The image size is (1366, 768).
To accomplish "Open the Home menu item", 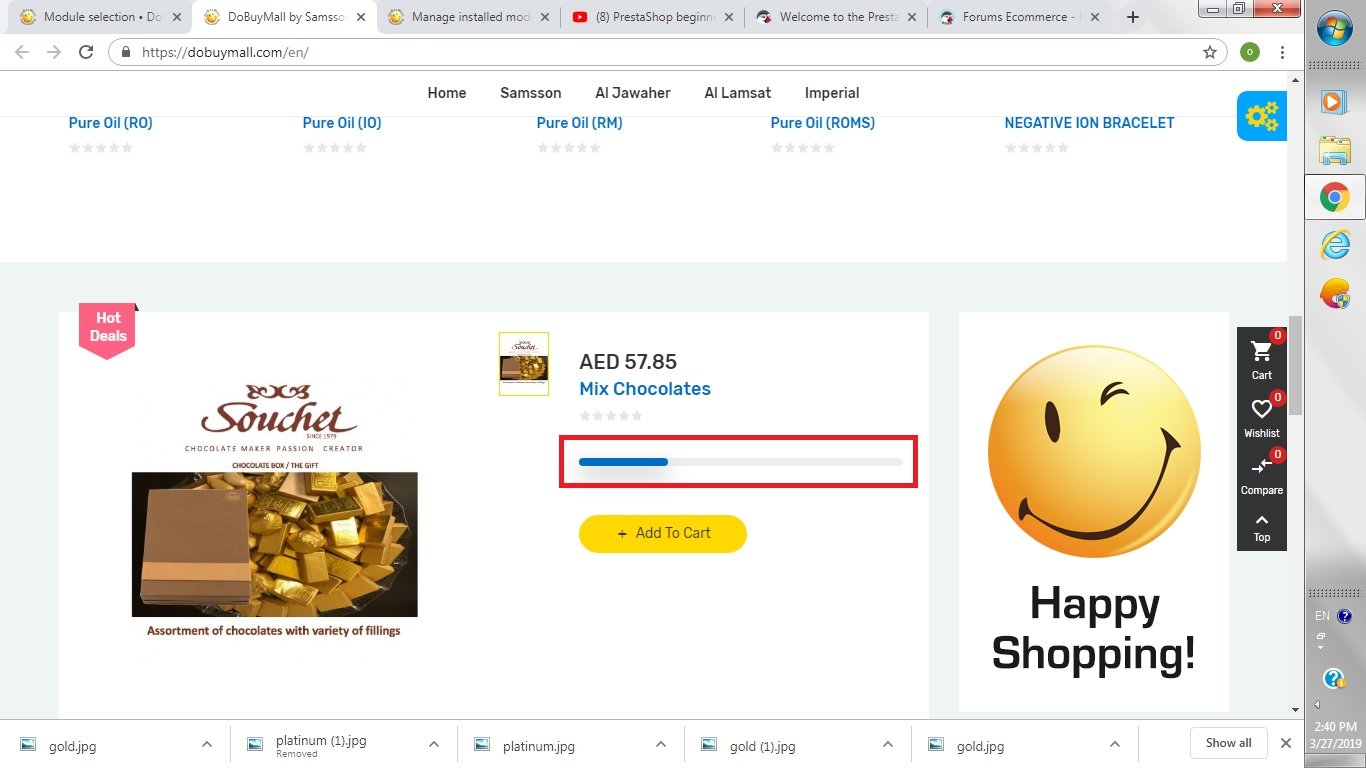I will coord(447,93).
